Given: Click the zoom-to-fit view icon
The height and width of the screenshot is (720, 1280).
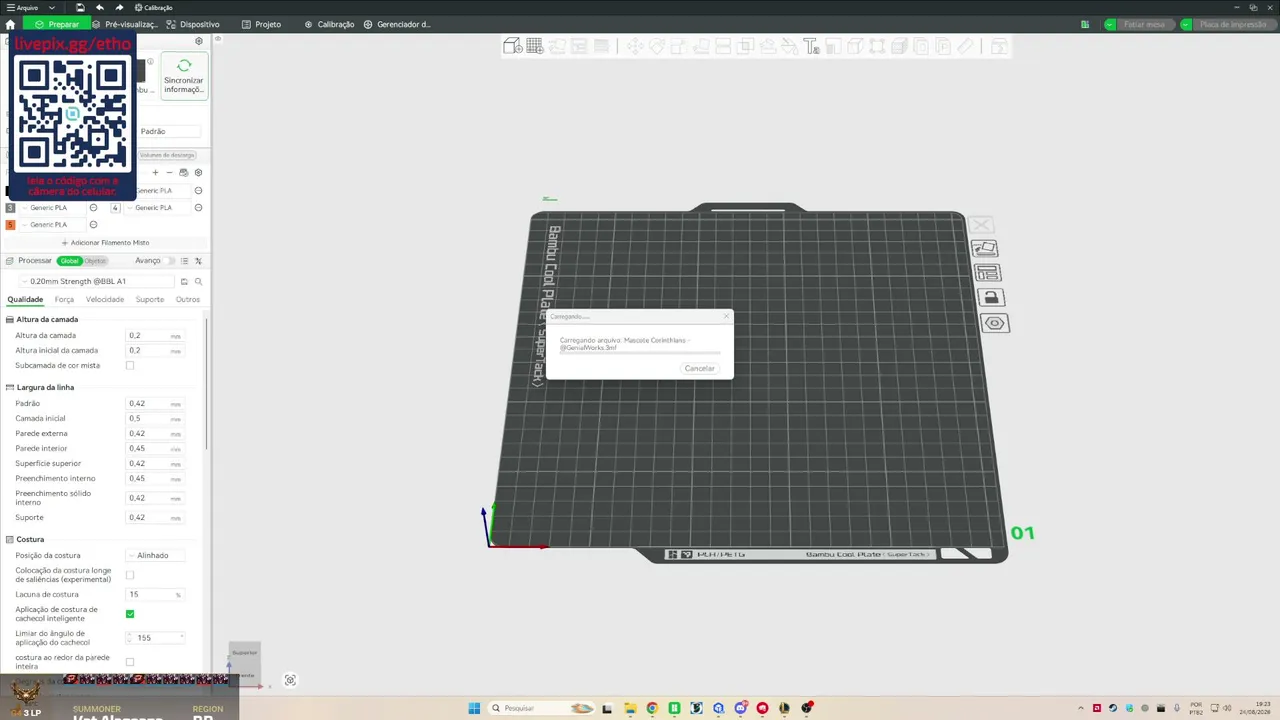Looking at the screenshot, I should (290, 680).
